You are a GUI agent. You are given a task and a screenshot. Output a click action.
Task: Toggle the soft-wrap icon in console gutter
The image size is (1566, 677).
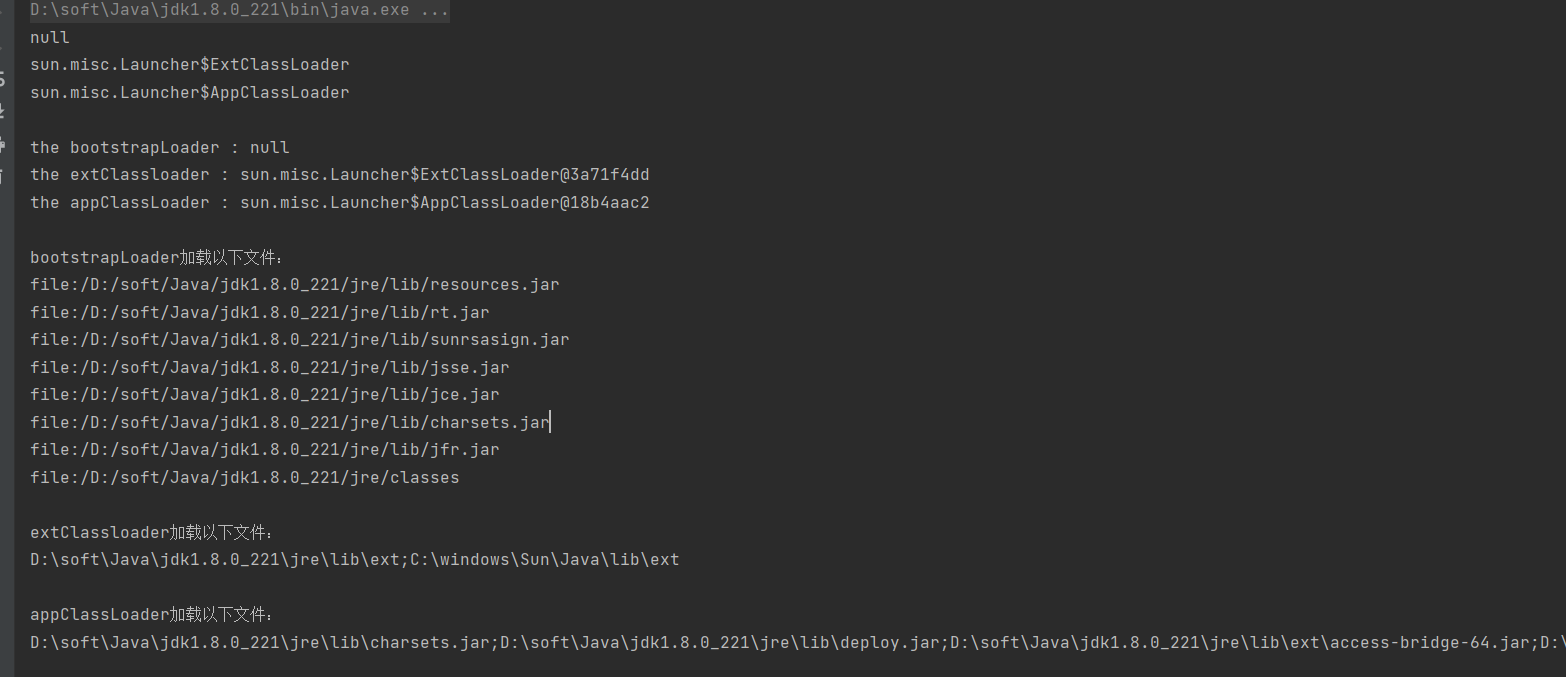(x=2, y=80)
